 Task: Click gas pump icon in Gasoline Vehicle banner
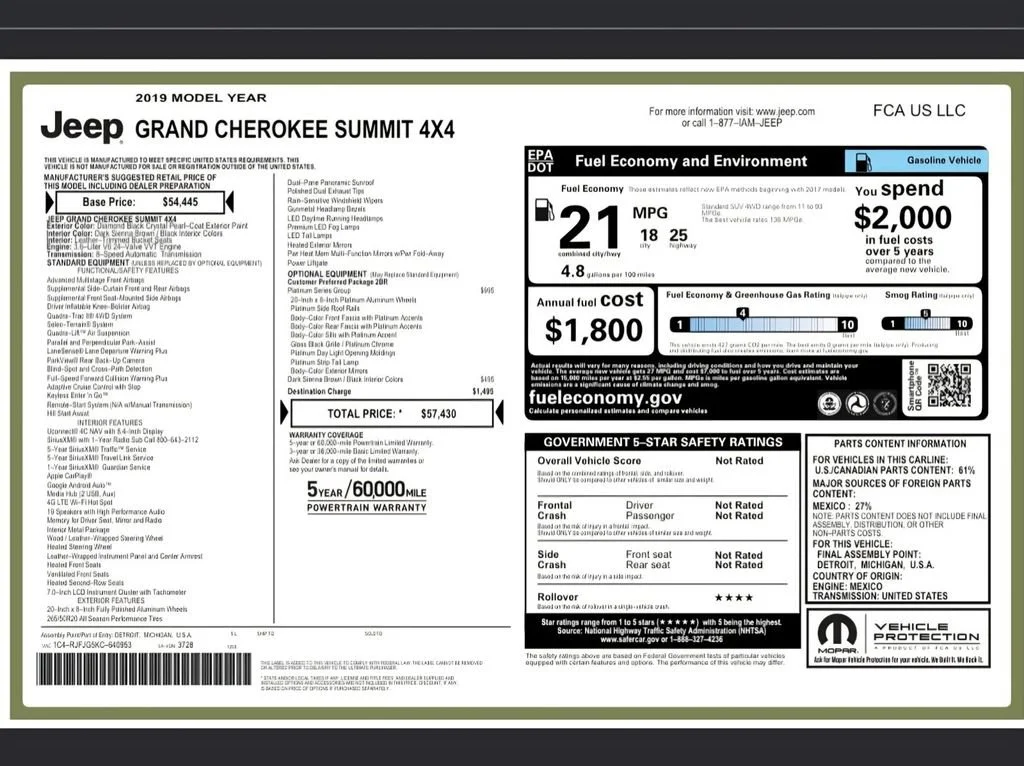click(863, 161)
